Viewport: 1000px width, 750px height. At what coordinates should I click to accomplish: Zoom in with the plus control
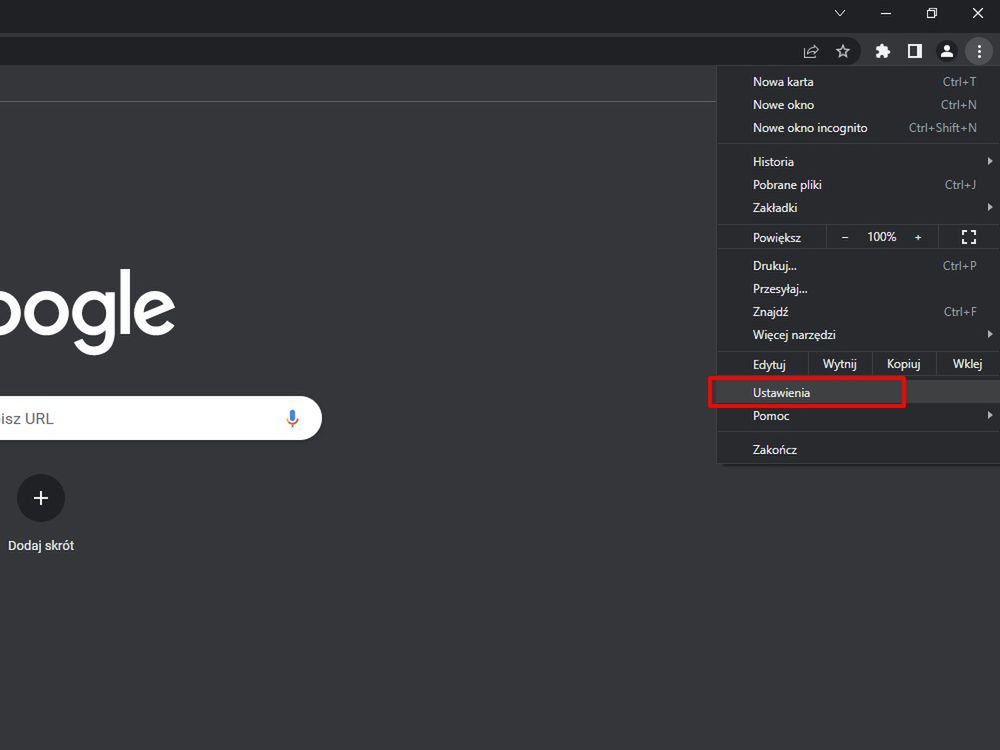(x=918, y=237)
